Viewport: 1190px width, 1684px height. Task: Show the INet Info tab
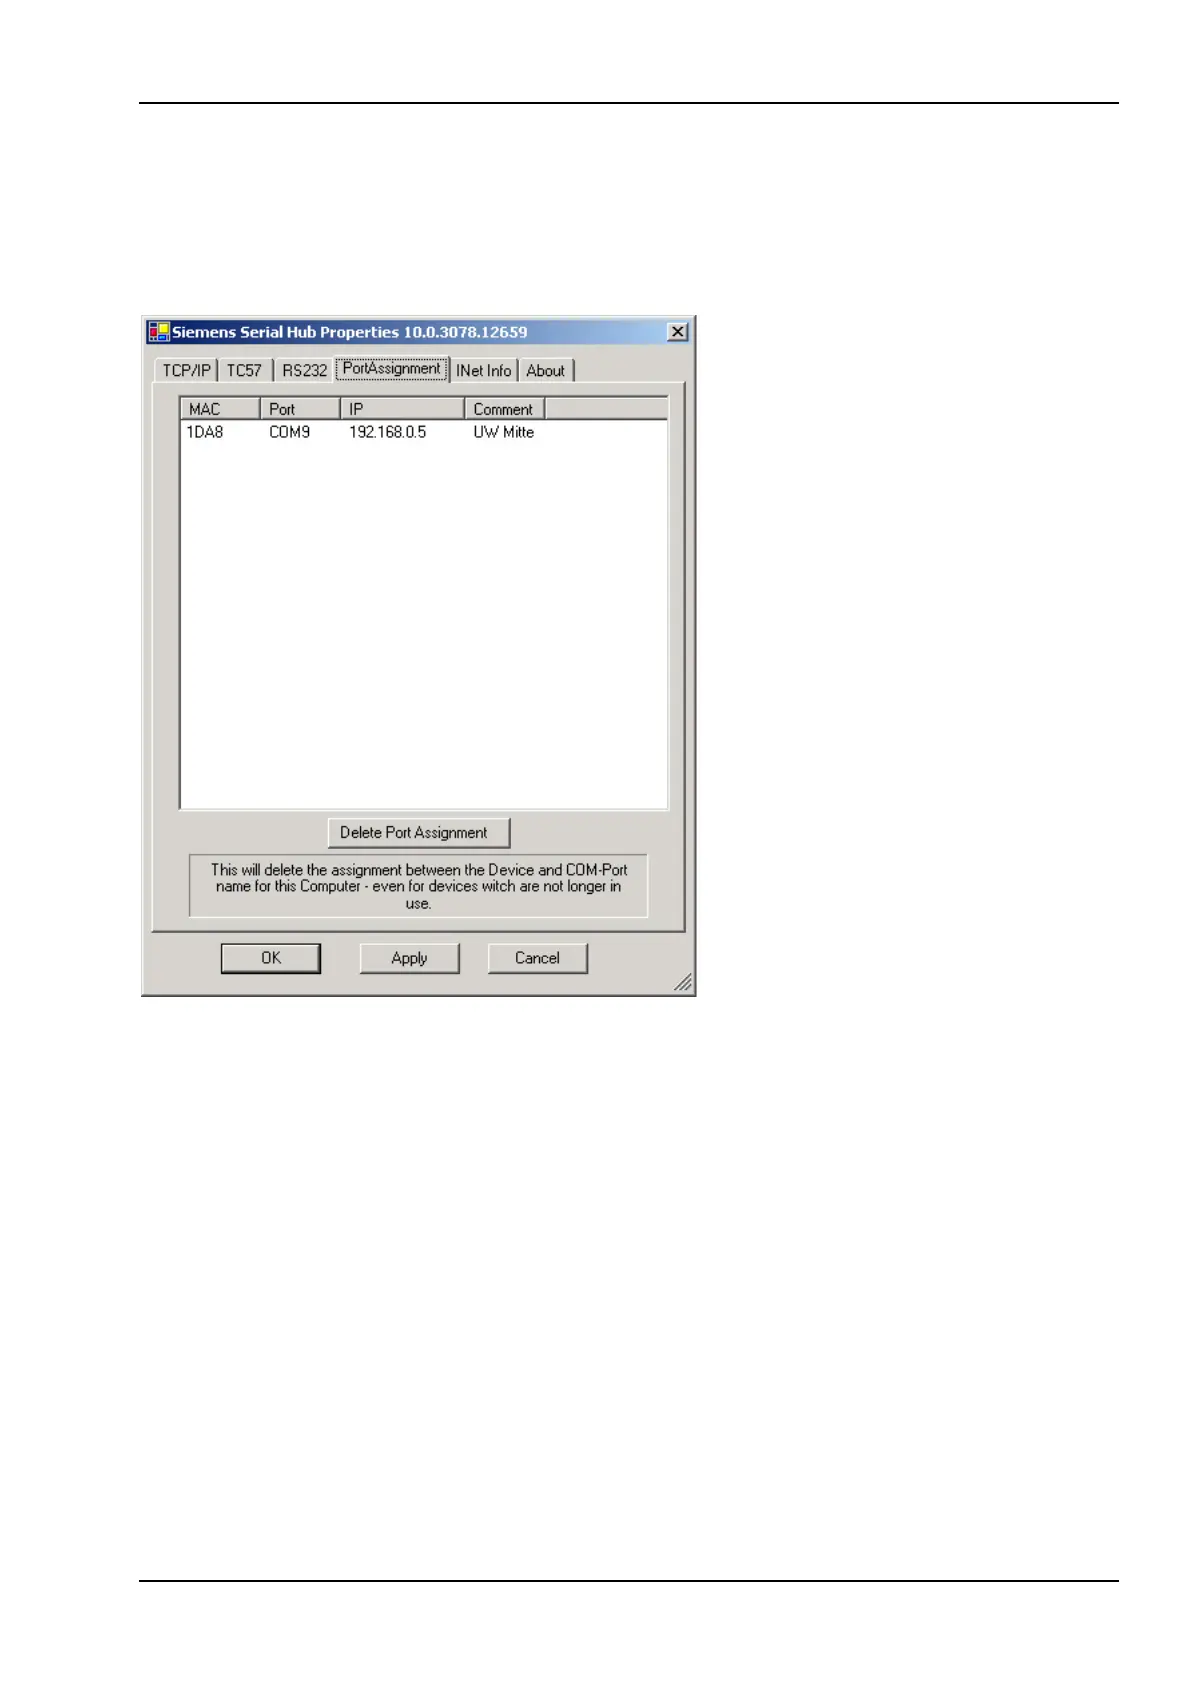point(484,370)
